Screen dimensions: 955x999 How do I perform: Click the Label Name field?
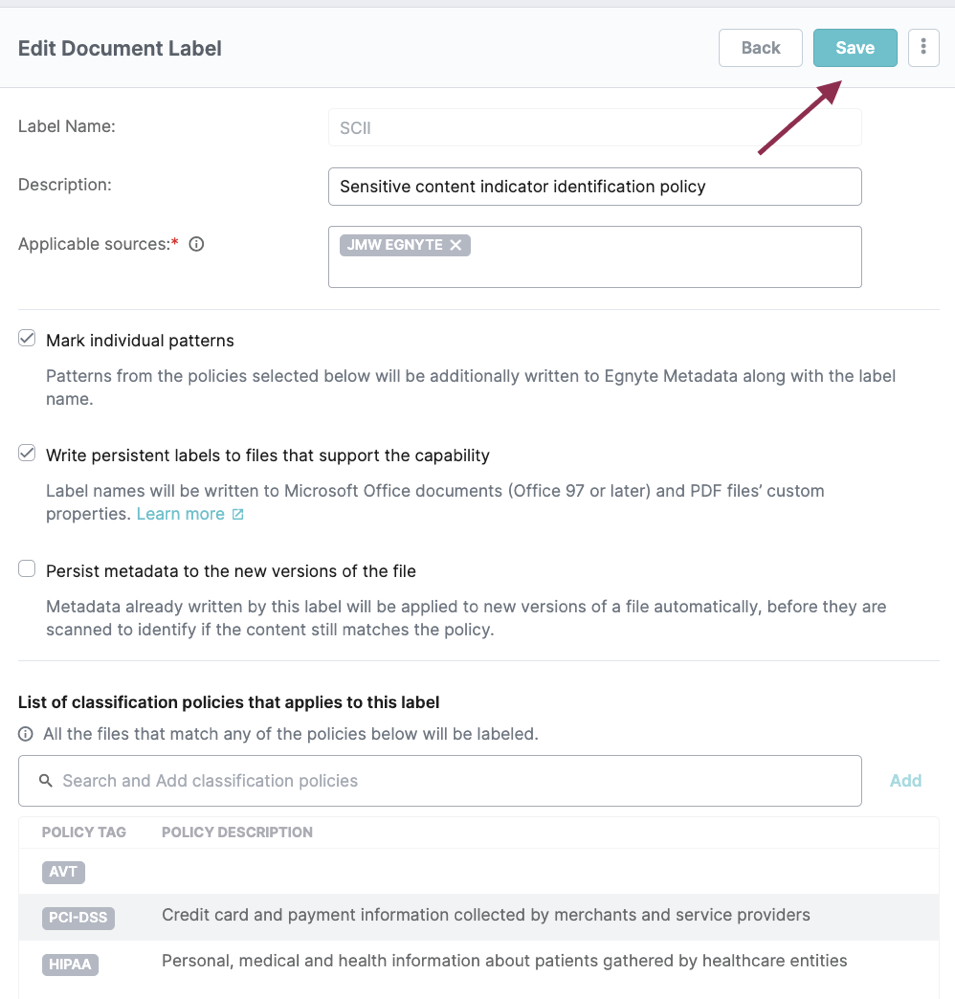(x=594, y=128)
